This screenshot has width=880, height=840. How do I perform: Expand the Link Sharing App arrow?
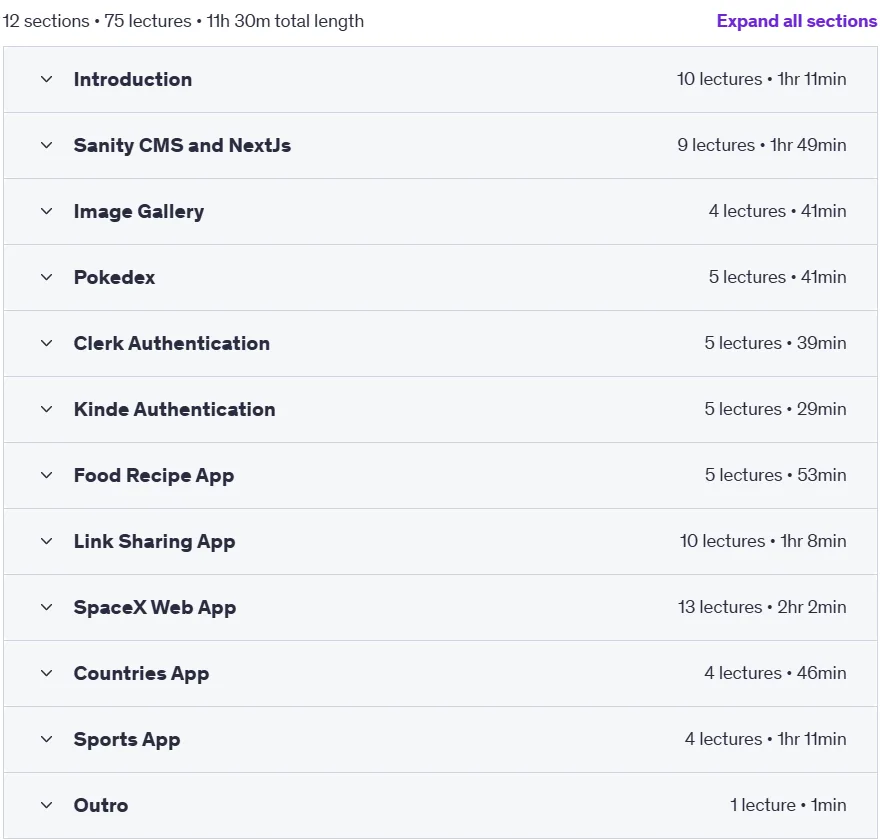47,541
